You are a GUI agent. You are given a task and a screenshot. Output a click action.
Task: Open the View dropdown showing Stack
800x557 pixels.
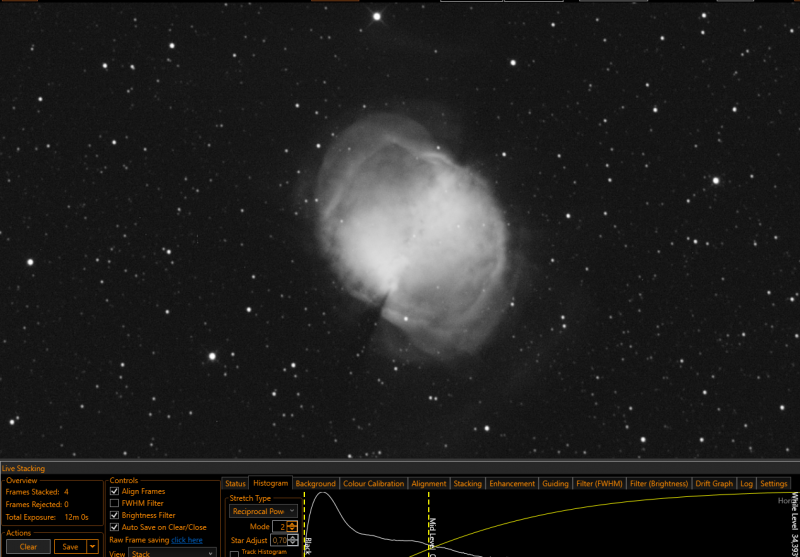pyautogui.click(x=172, y=553)
